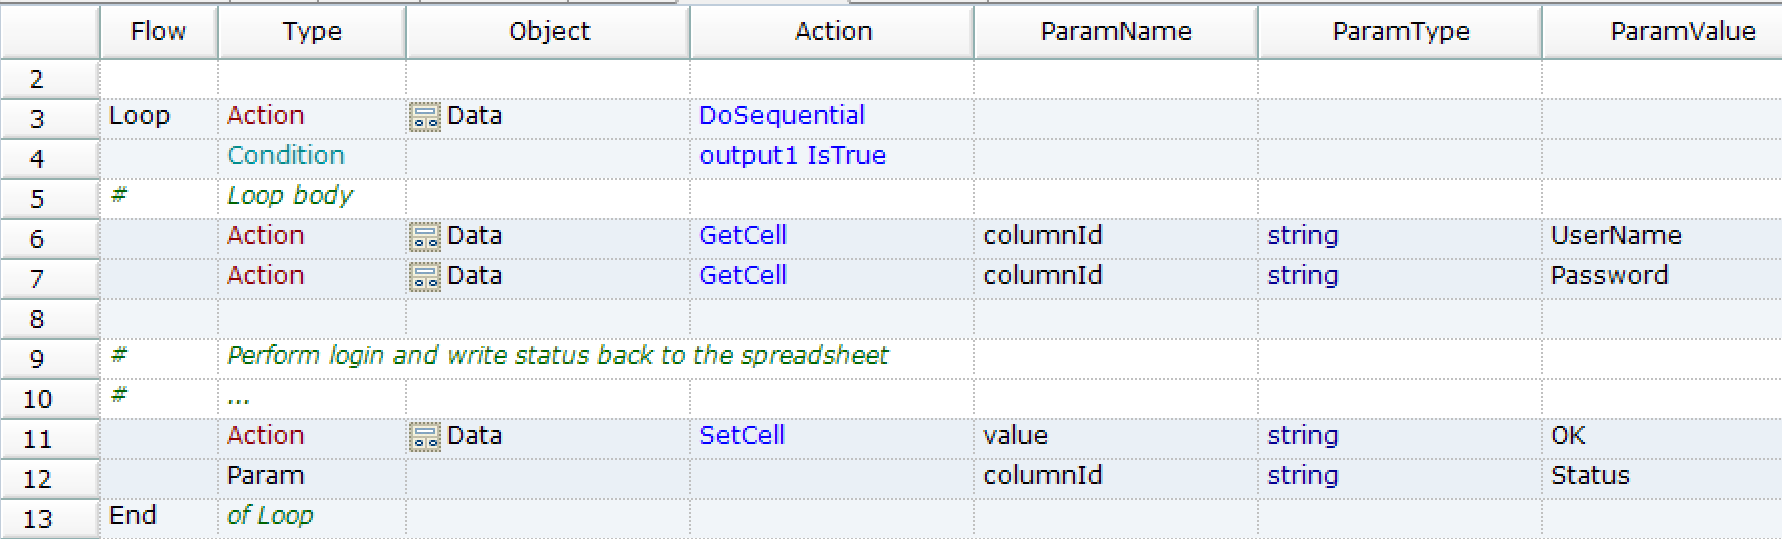Click the Data icon in row 11
Image resolution: width=1782 pixels, height=539 pixels.
[425, 437]
